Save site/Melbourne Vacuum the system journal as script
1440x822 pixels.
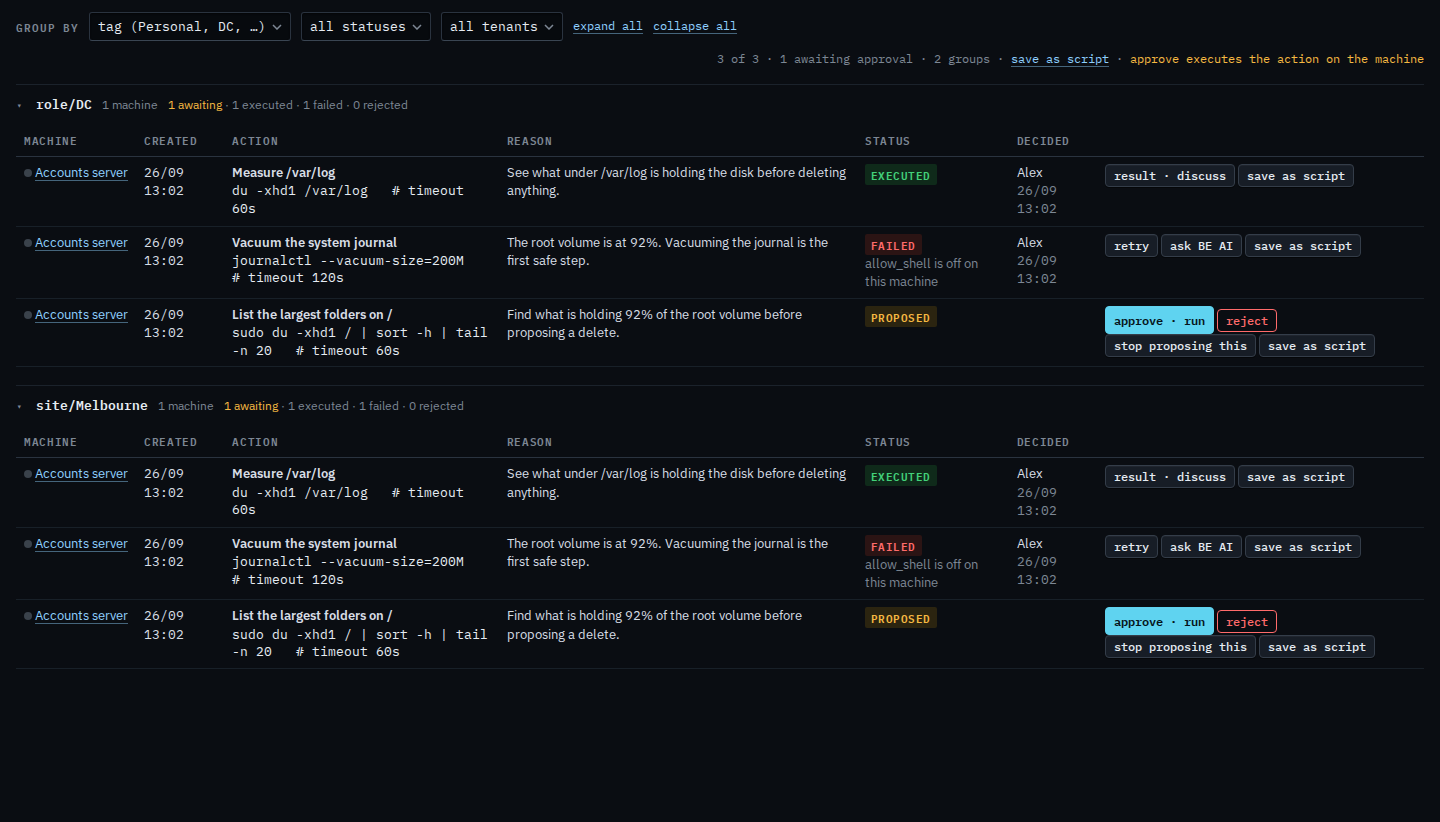pos(1303,547)
